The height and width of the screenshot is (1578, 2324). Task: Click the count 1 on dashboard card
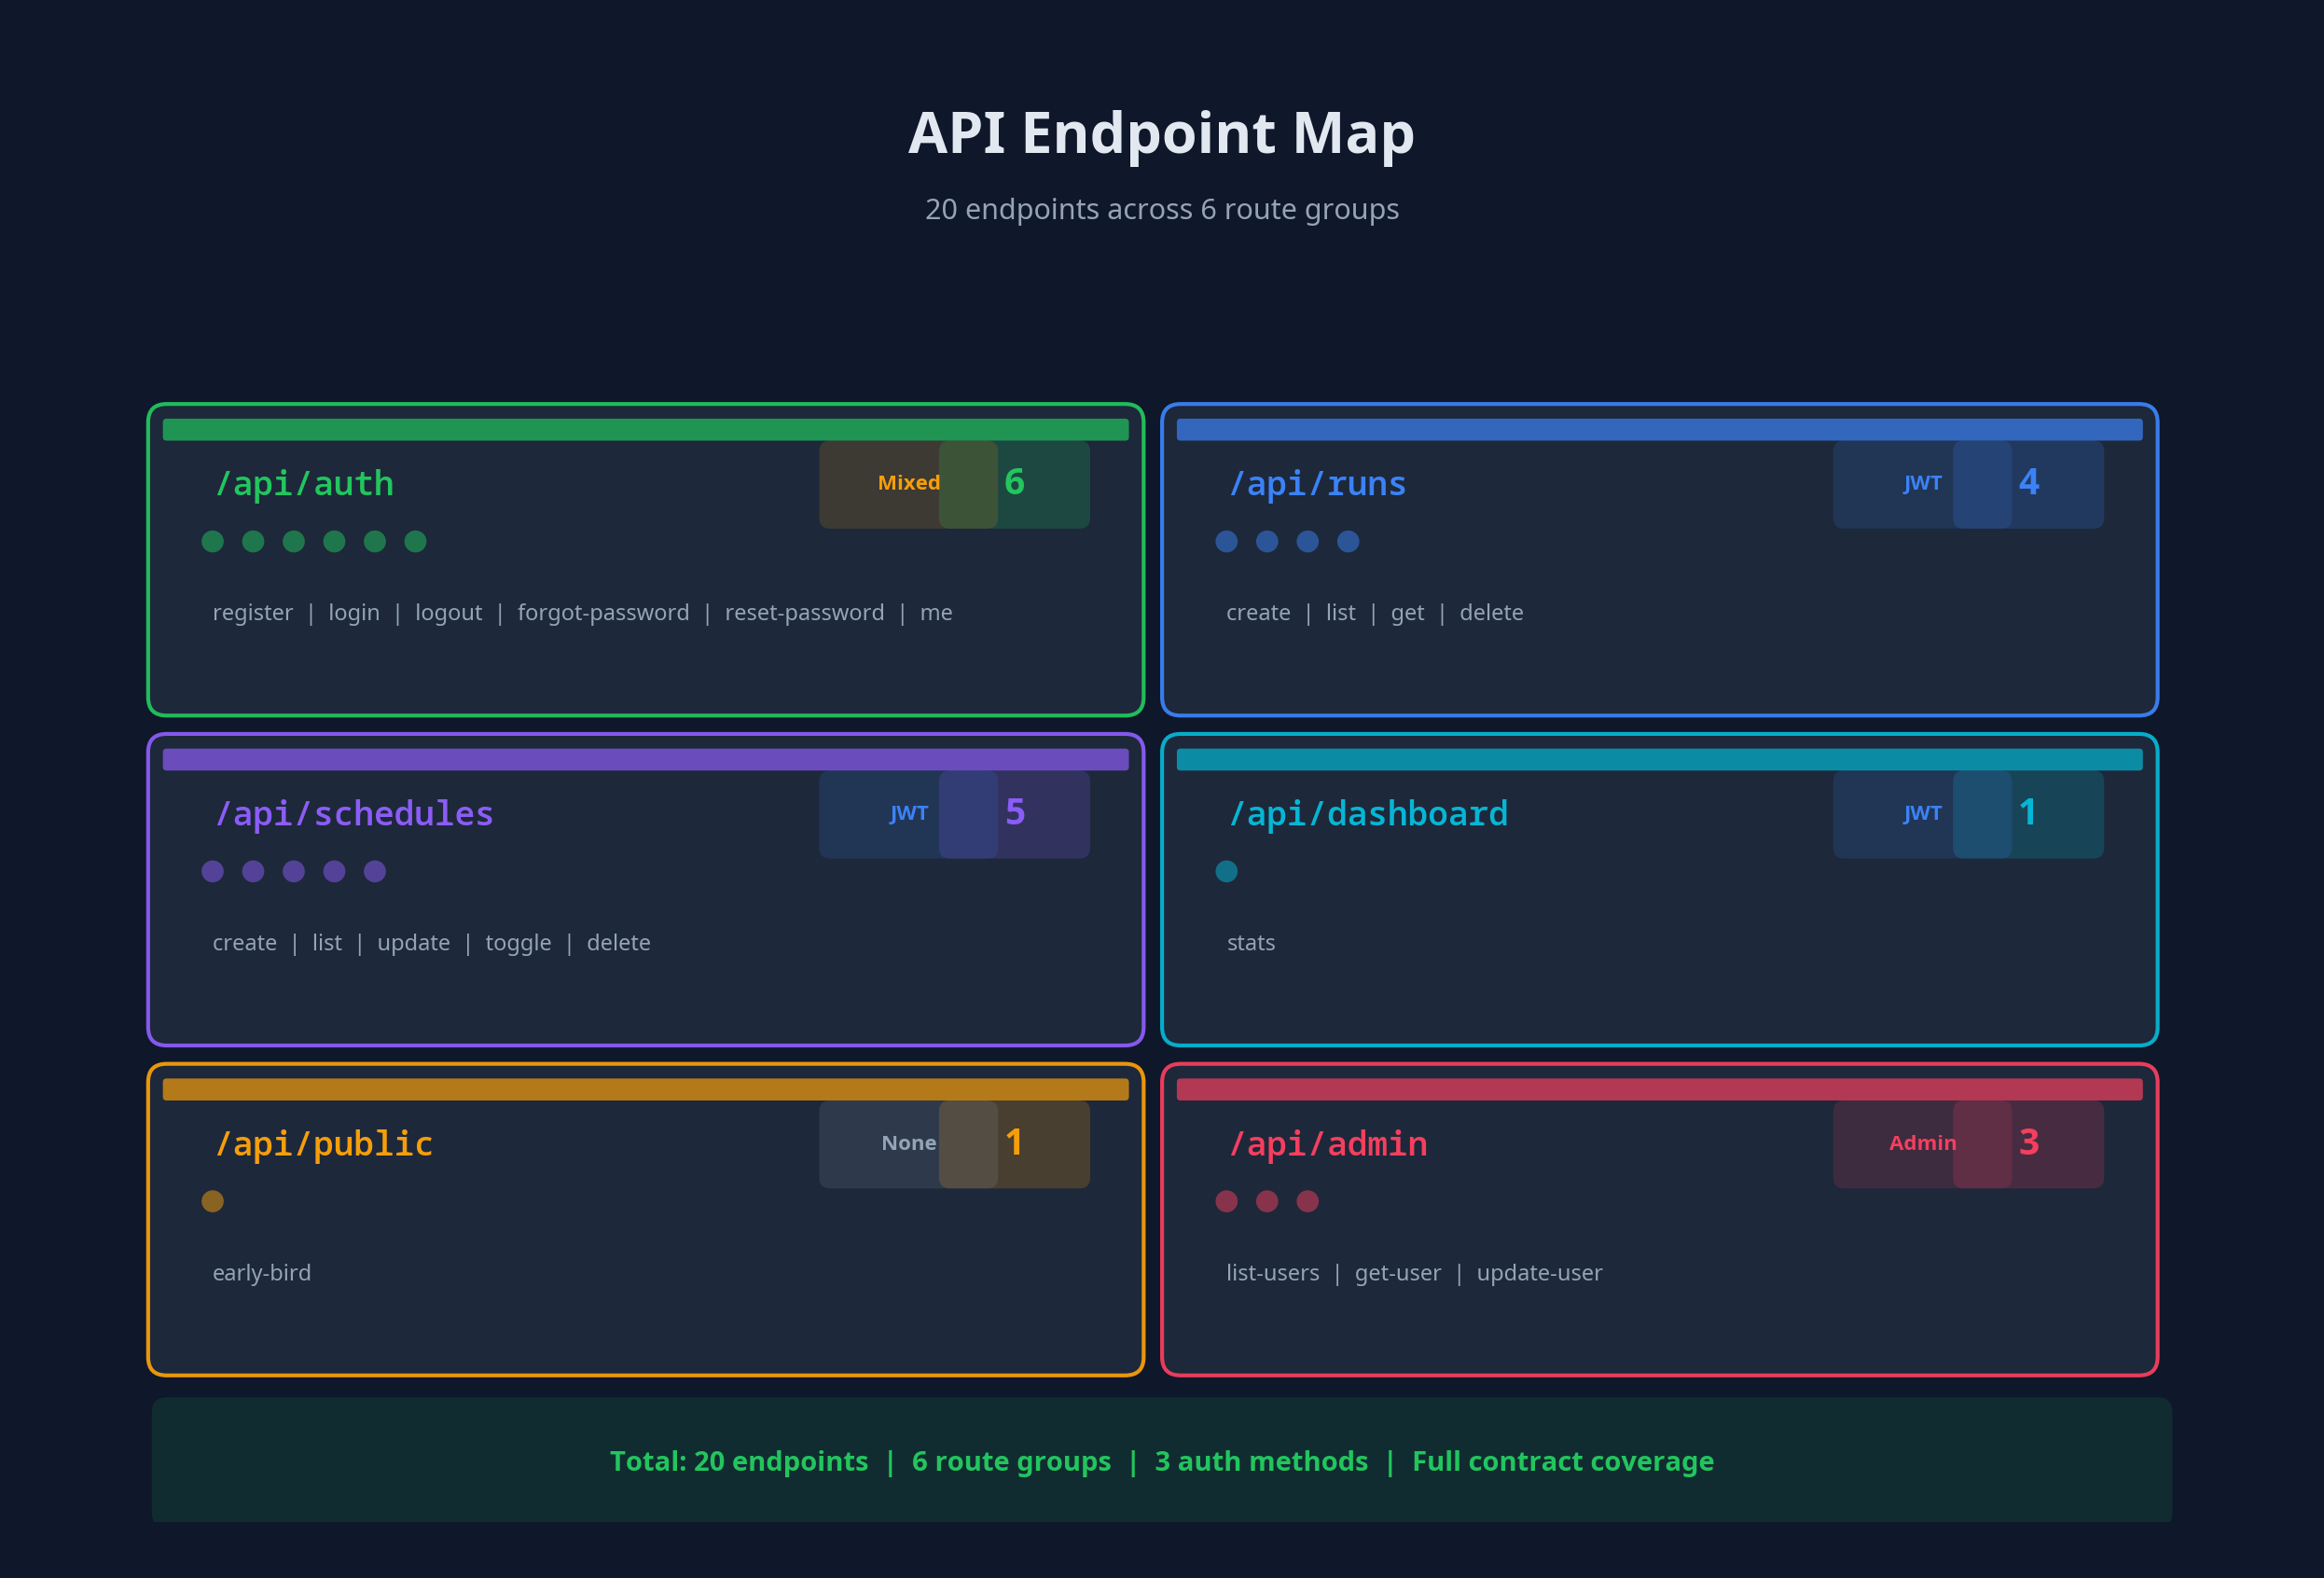point(2028,813)
